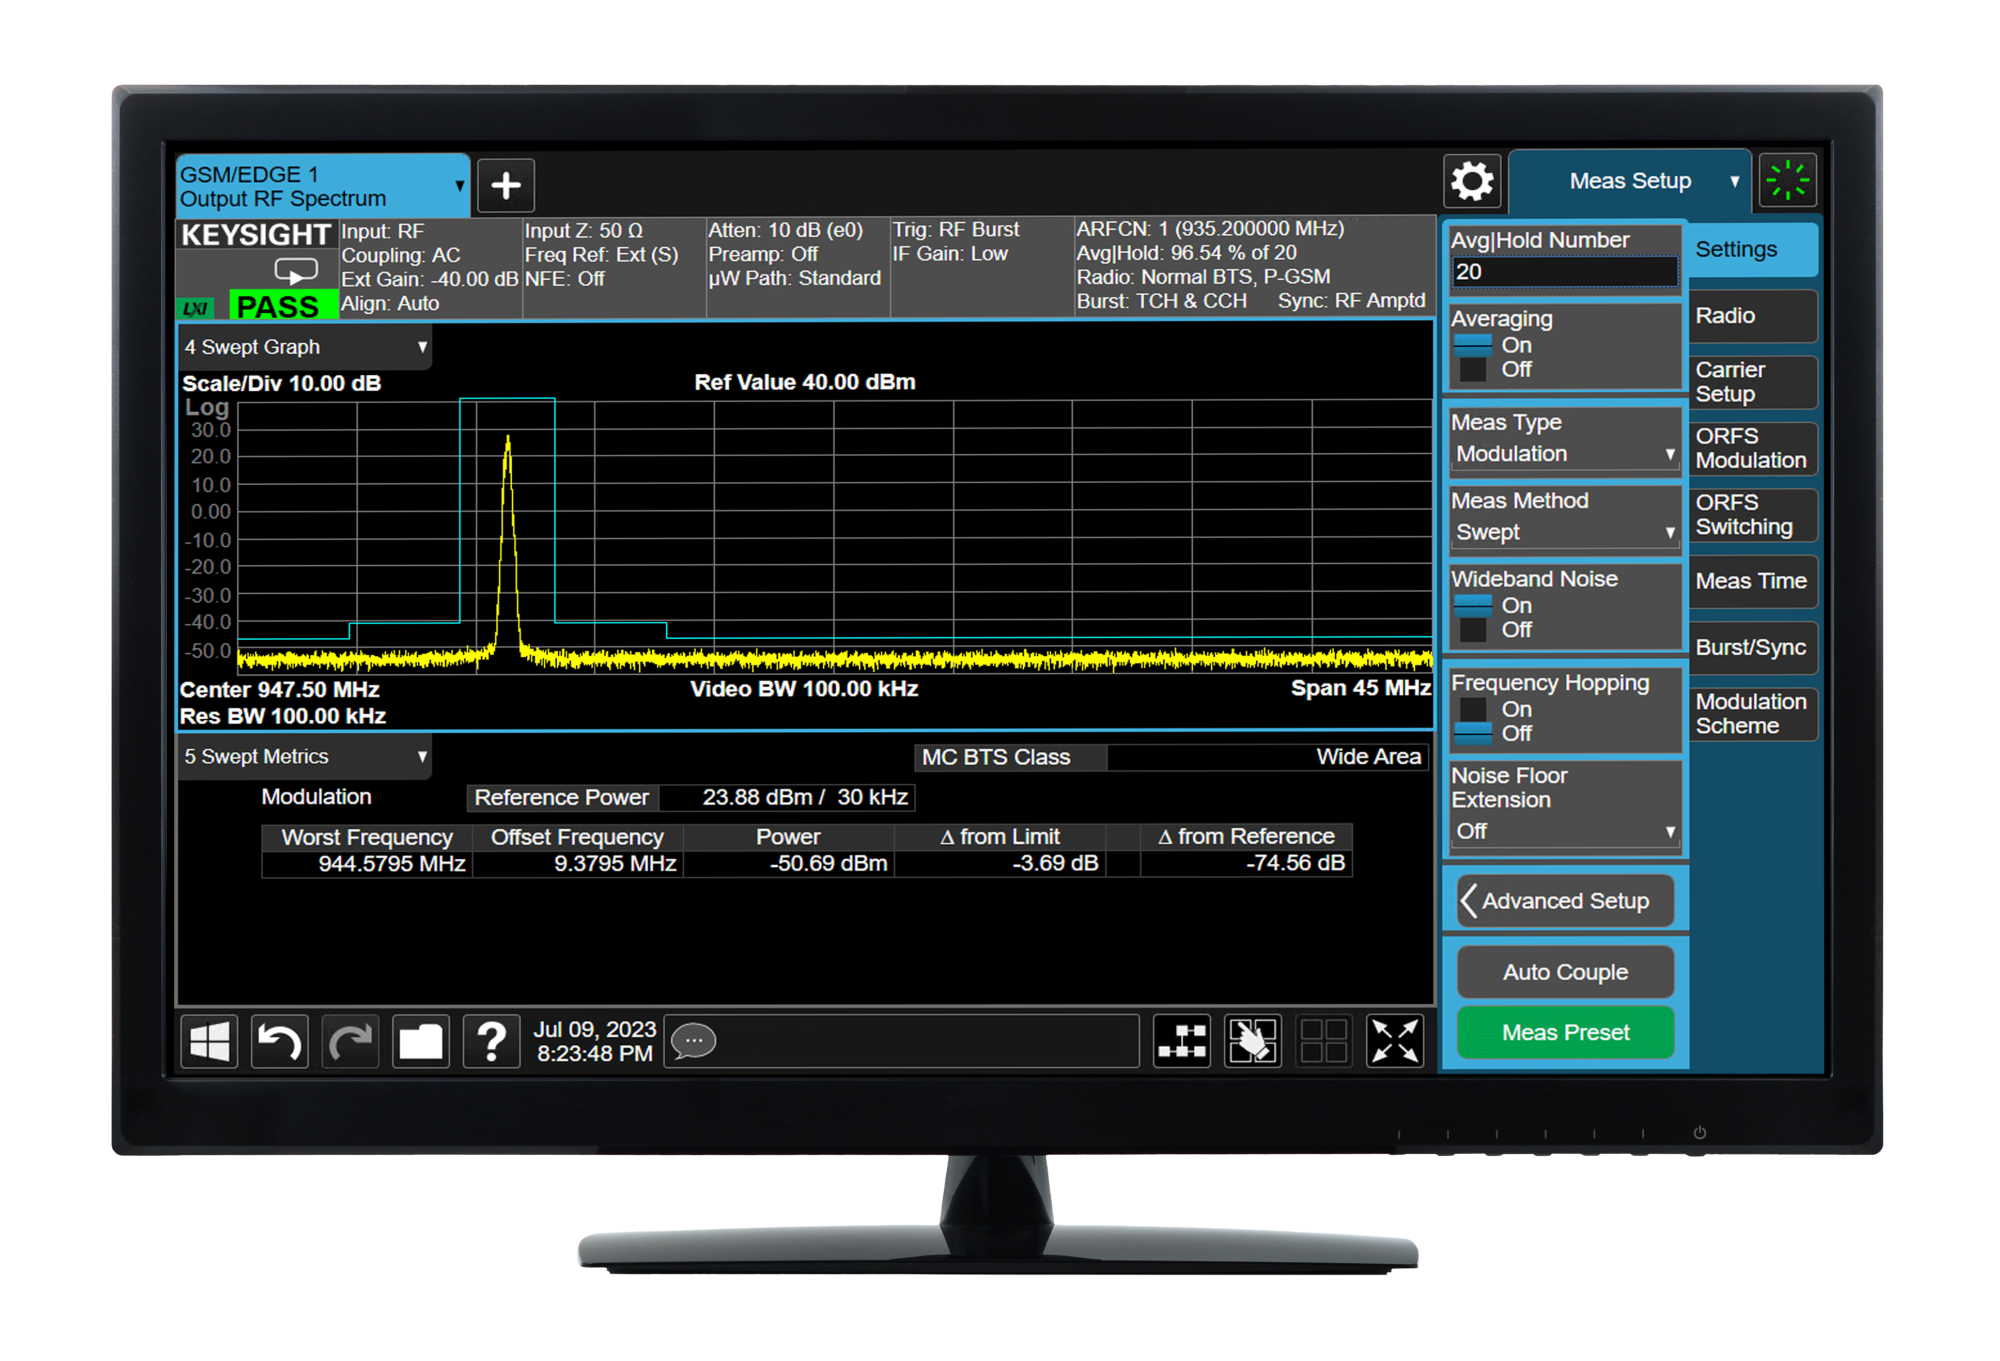This screenshot has height=1361, width=2000.
Task: Toggle the Frequency Hopping switch
Action: [1474, 721]
